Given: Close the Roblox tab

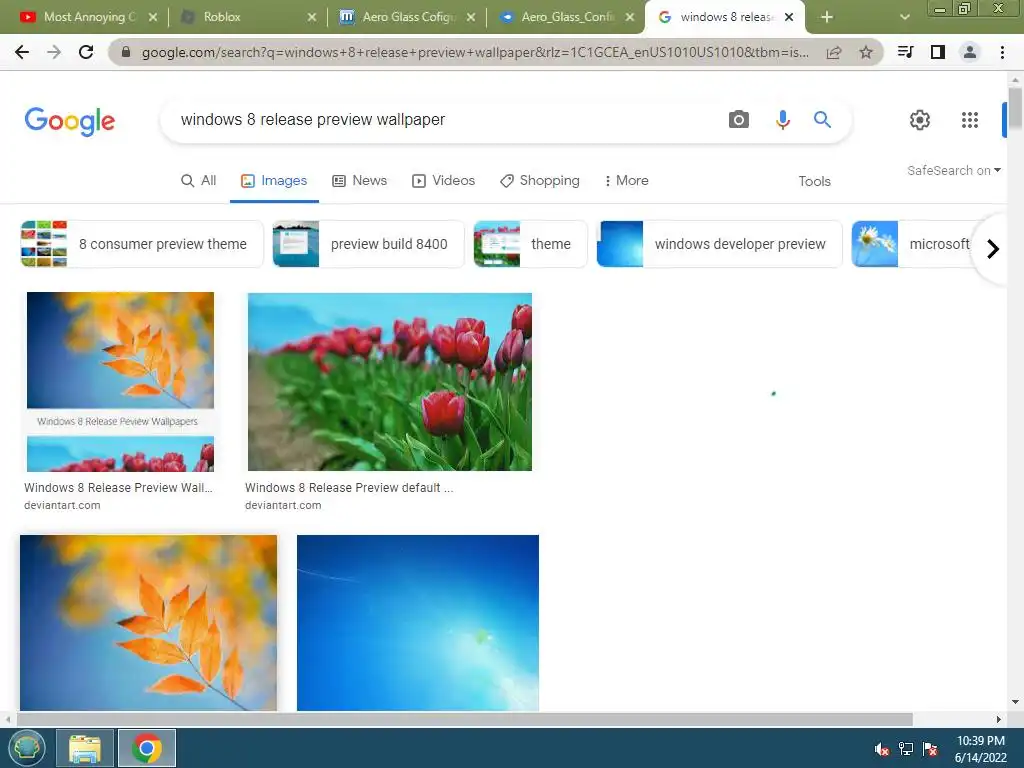Looking at the screenshot, I should (x=312, y=18).
